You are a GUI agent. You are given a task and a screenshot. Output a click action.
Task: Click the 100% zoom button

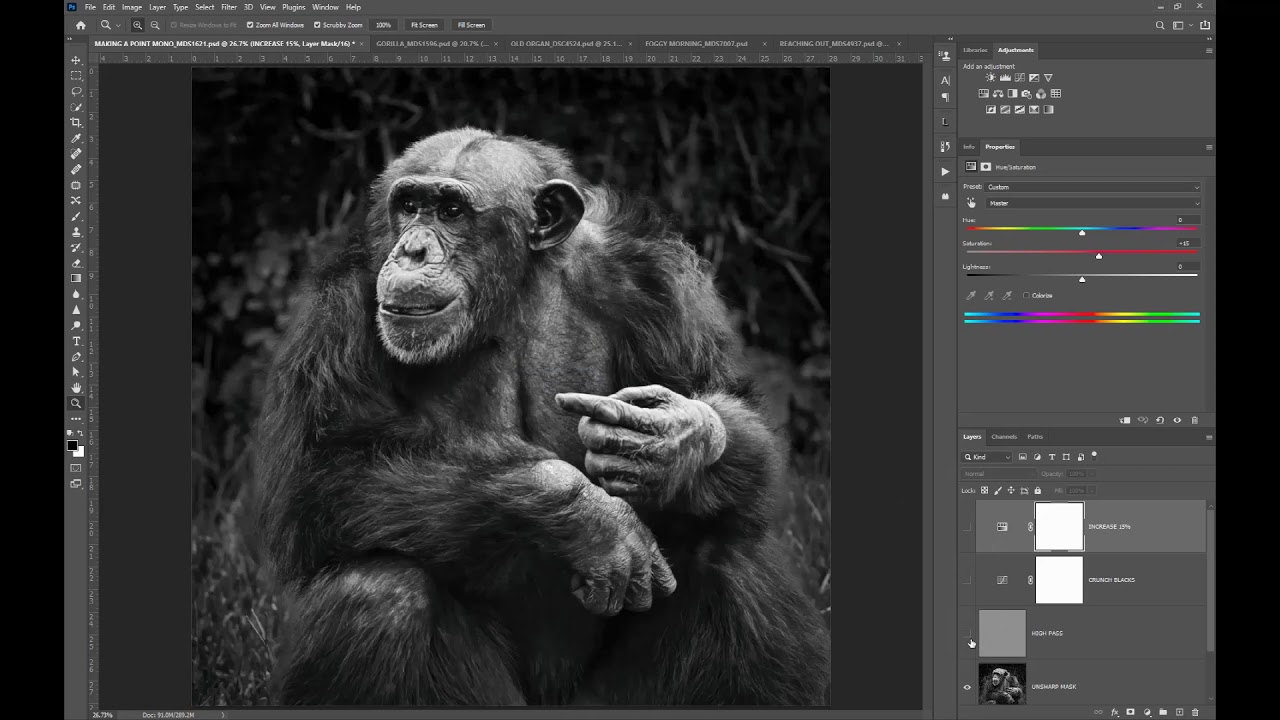(x=383, y=25)
